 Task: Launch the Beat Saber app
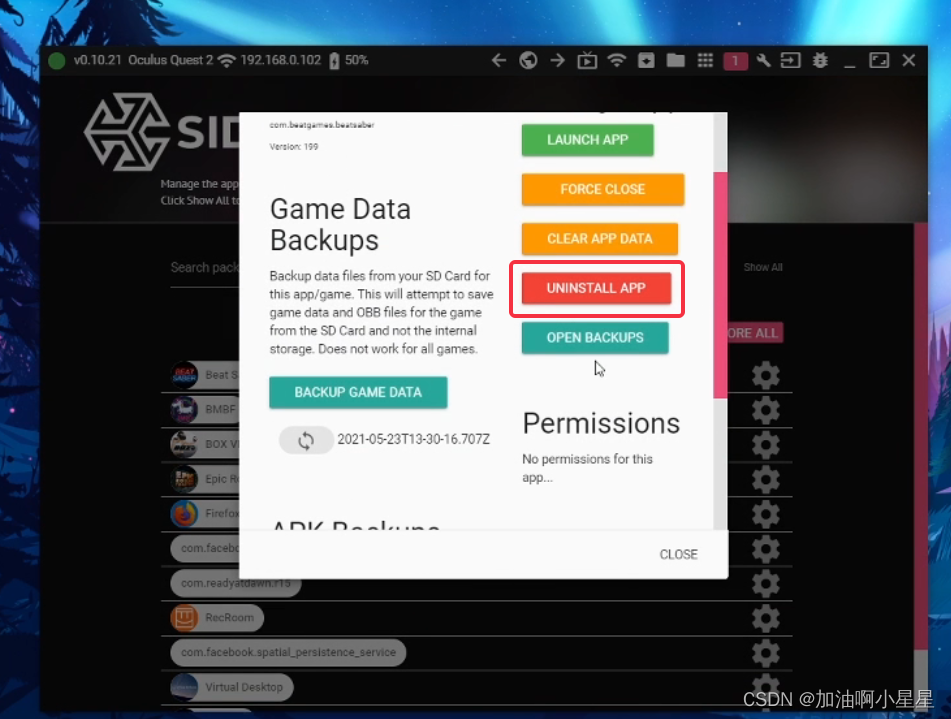point(588,140)
